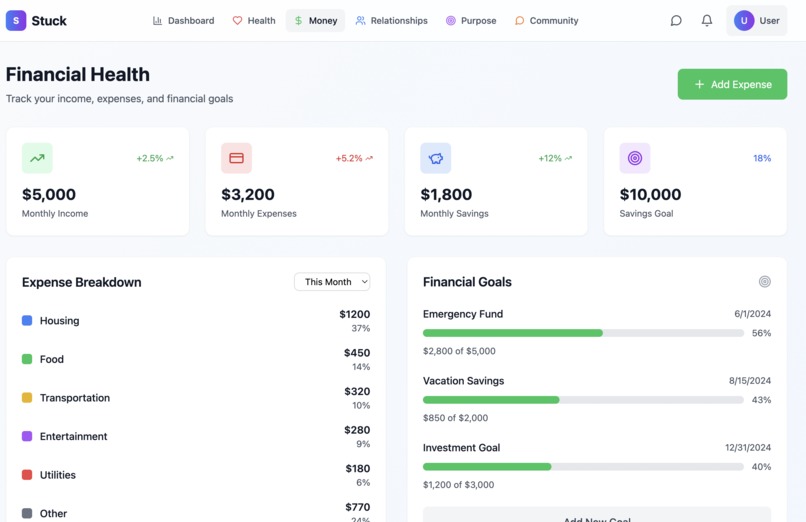This screenshot has height=522, width=806.
Task: Click the Savings Goal target icon
Action: coord(635,158)
